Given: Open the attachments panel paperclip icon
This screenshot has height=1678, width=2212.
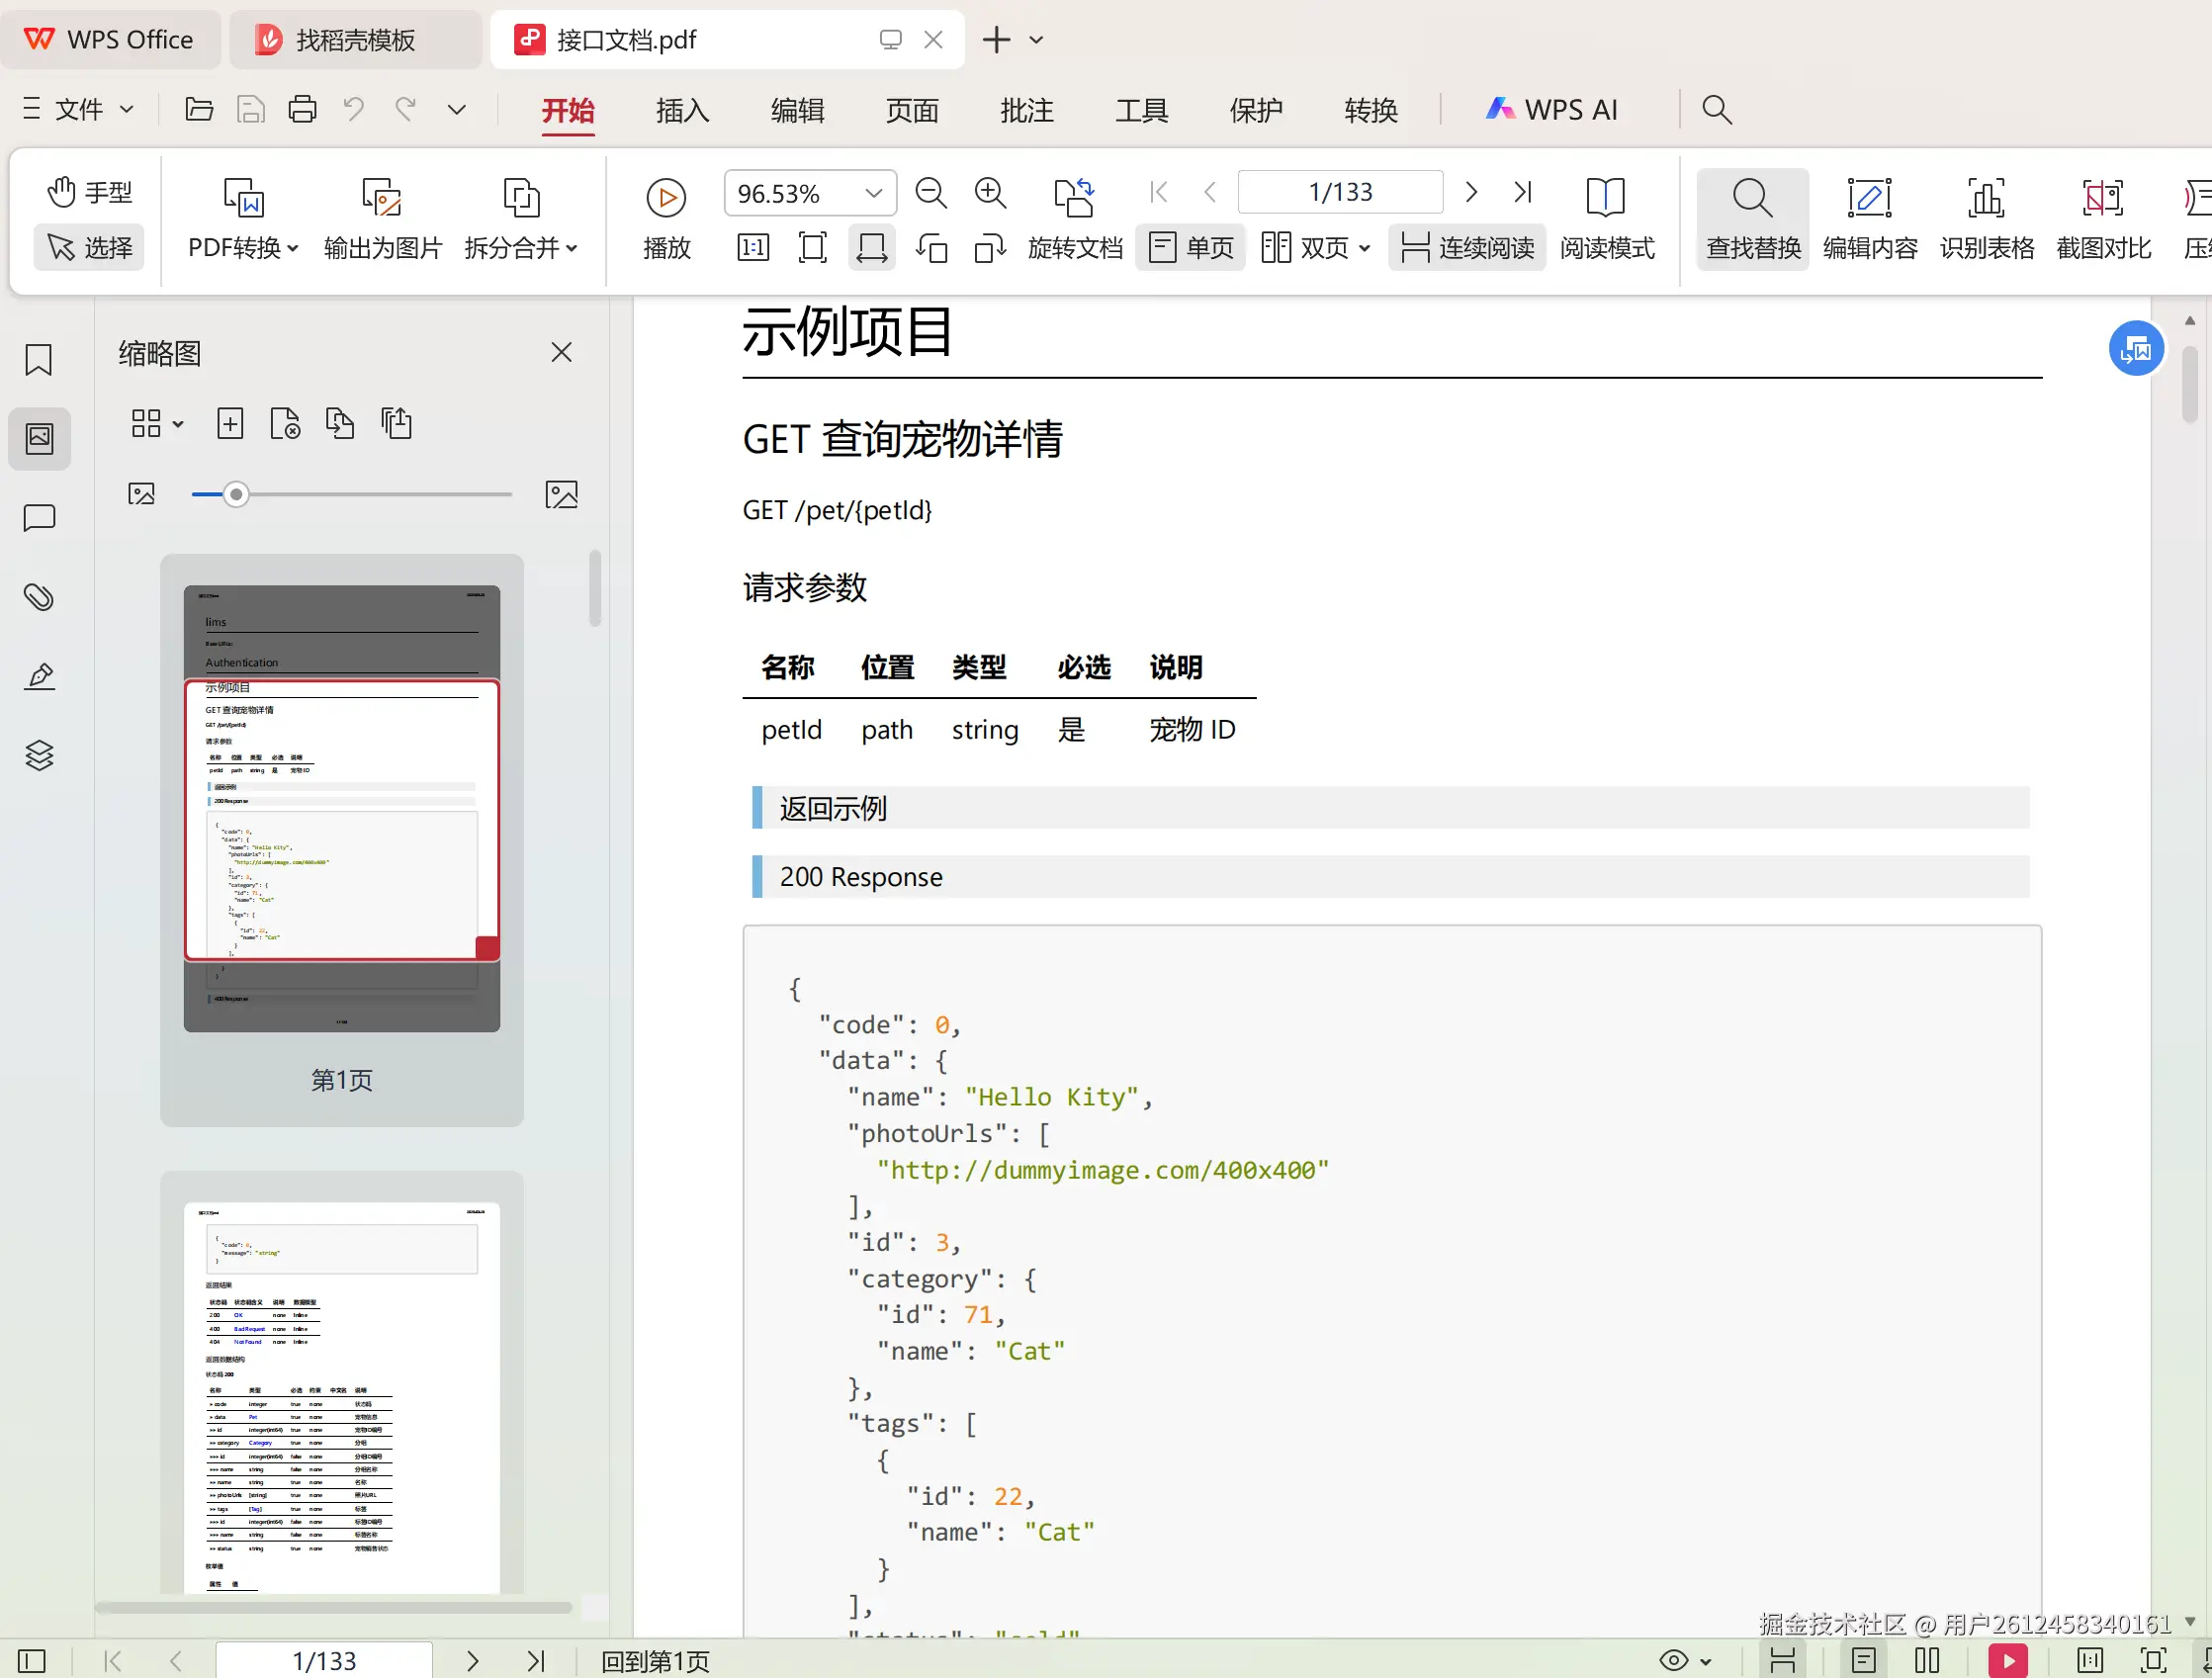Looking at the screenshot, I should tap(39, 597).
